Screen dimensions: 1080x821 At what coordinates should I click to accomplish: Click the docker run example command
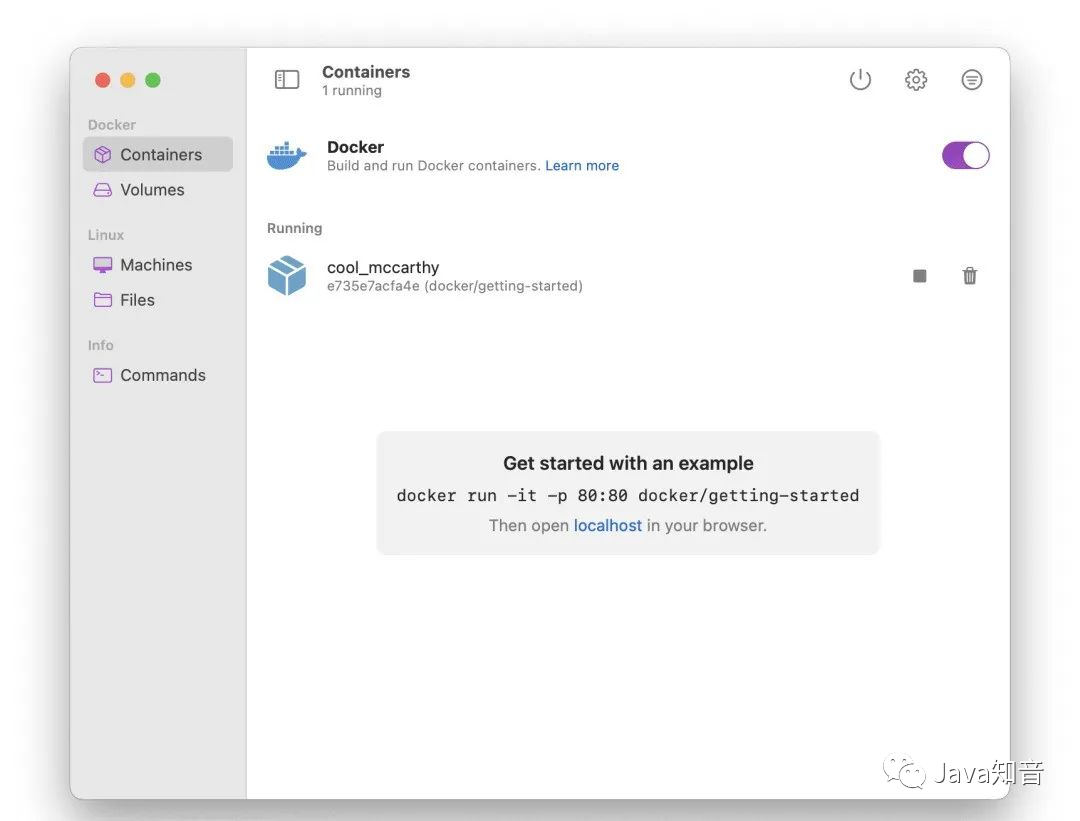click(x=627, y=495)
